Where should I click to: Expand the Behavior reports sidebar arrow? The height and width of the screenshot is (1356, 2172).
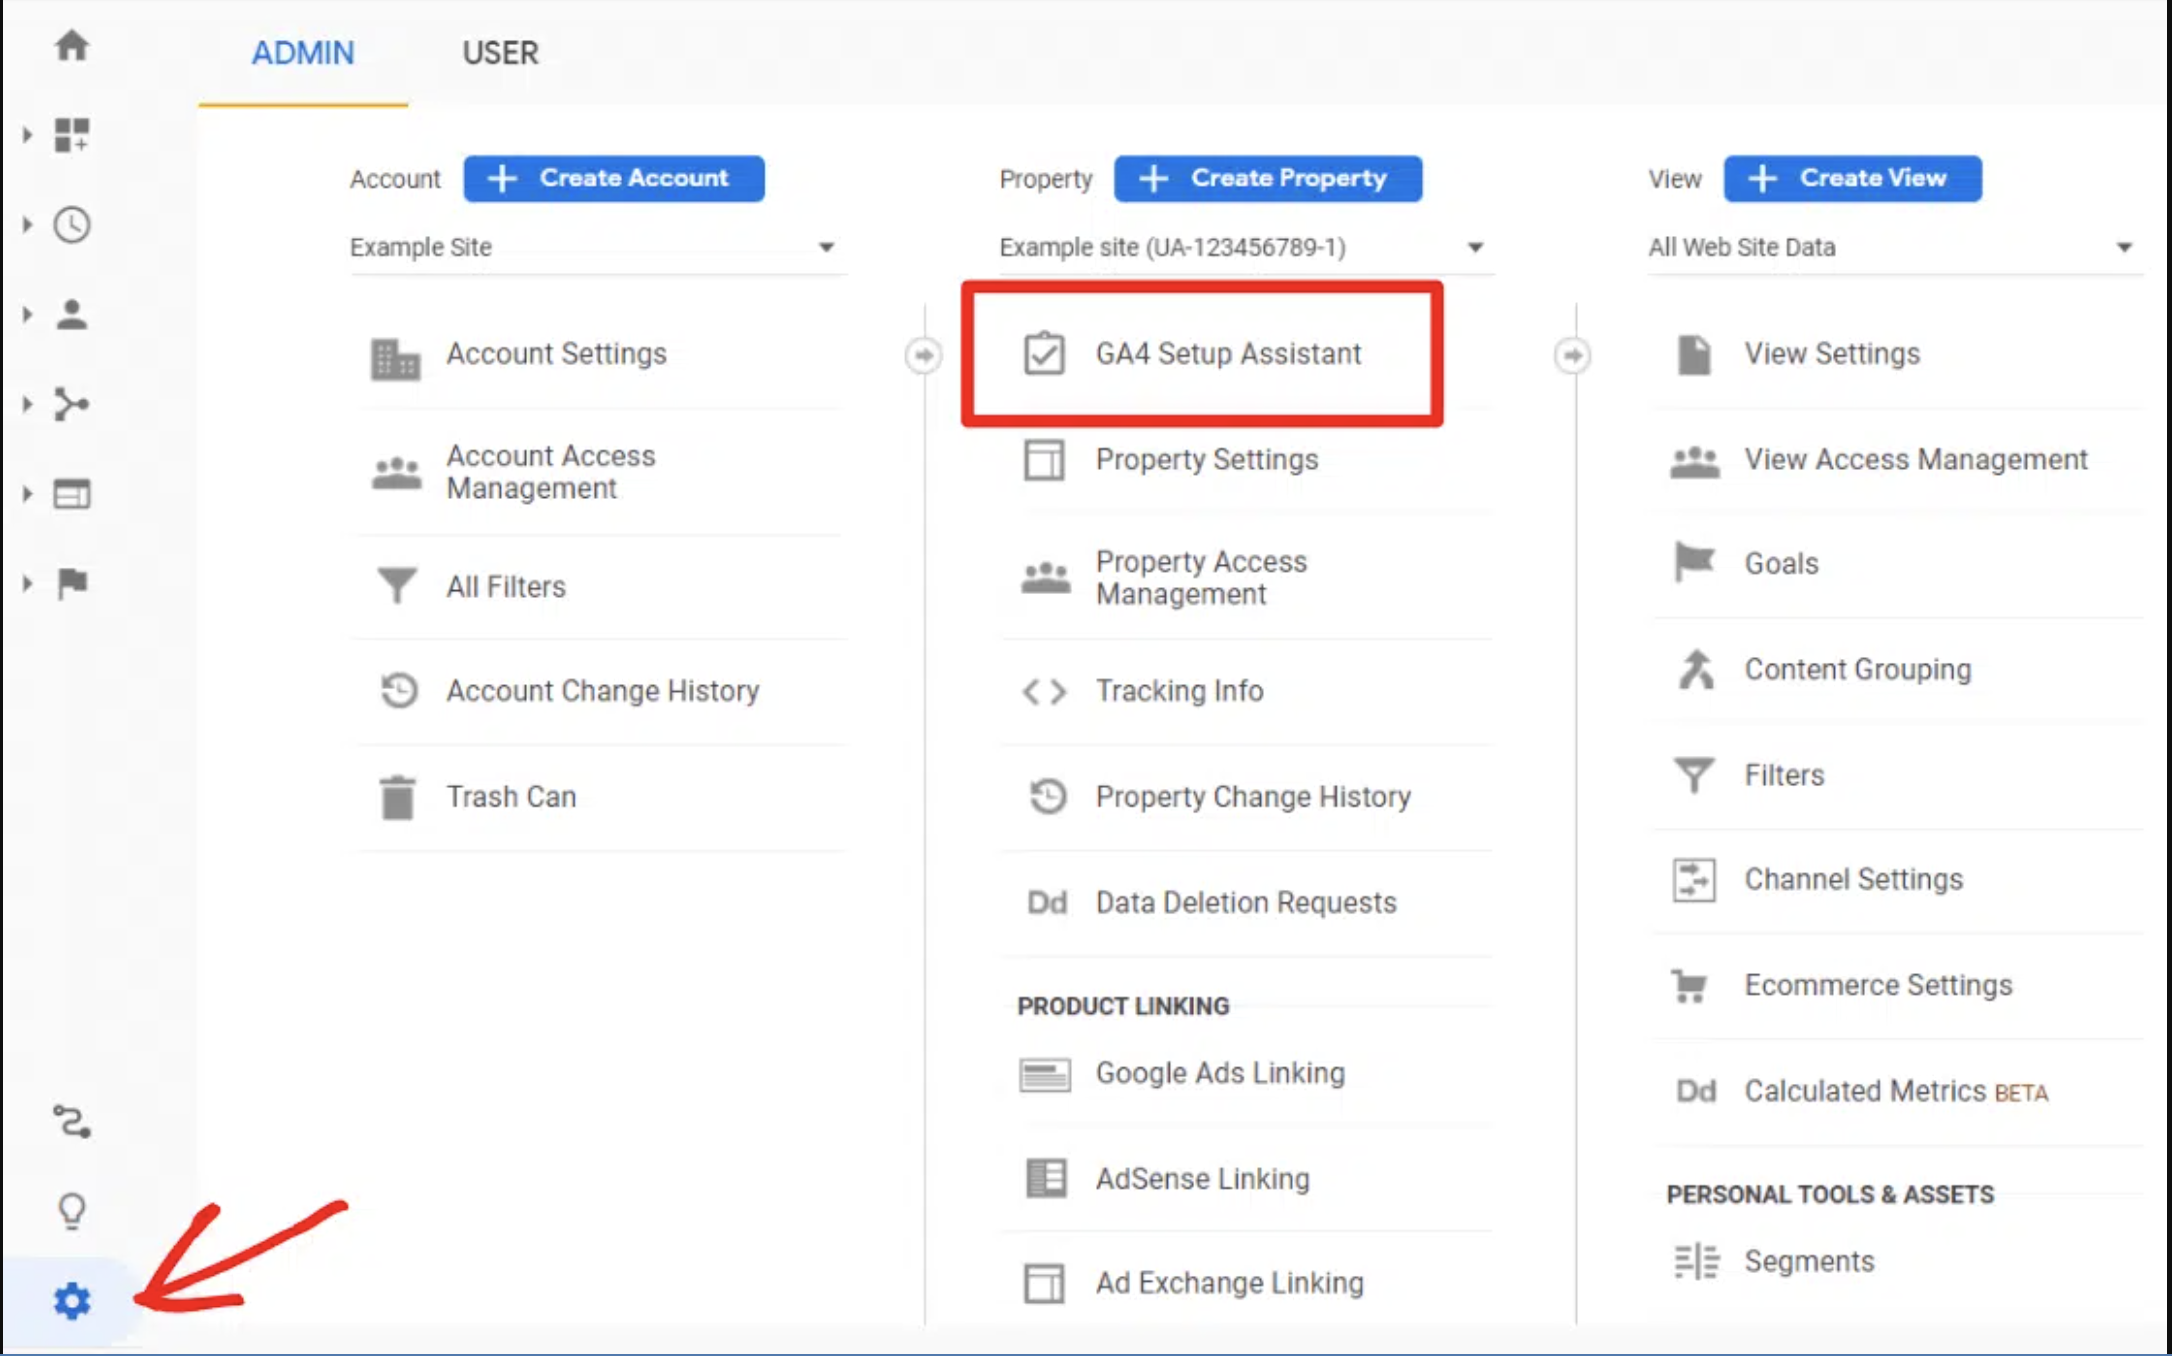tap(27, 494)
